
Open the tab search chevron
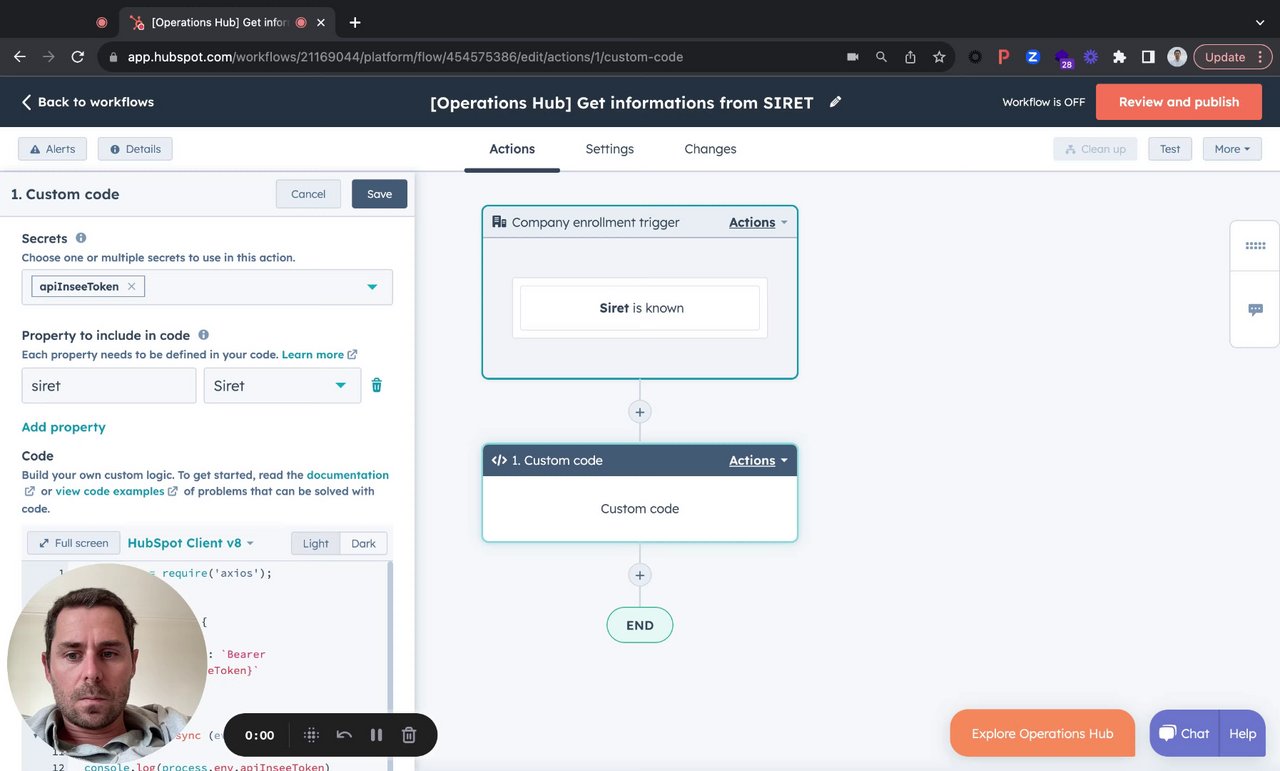point(1259,22)
